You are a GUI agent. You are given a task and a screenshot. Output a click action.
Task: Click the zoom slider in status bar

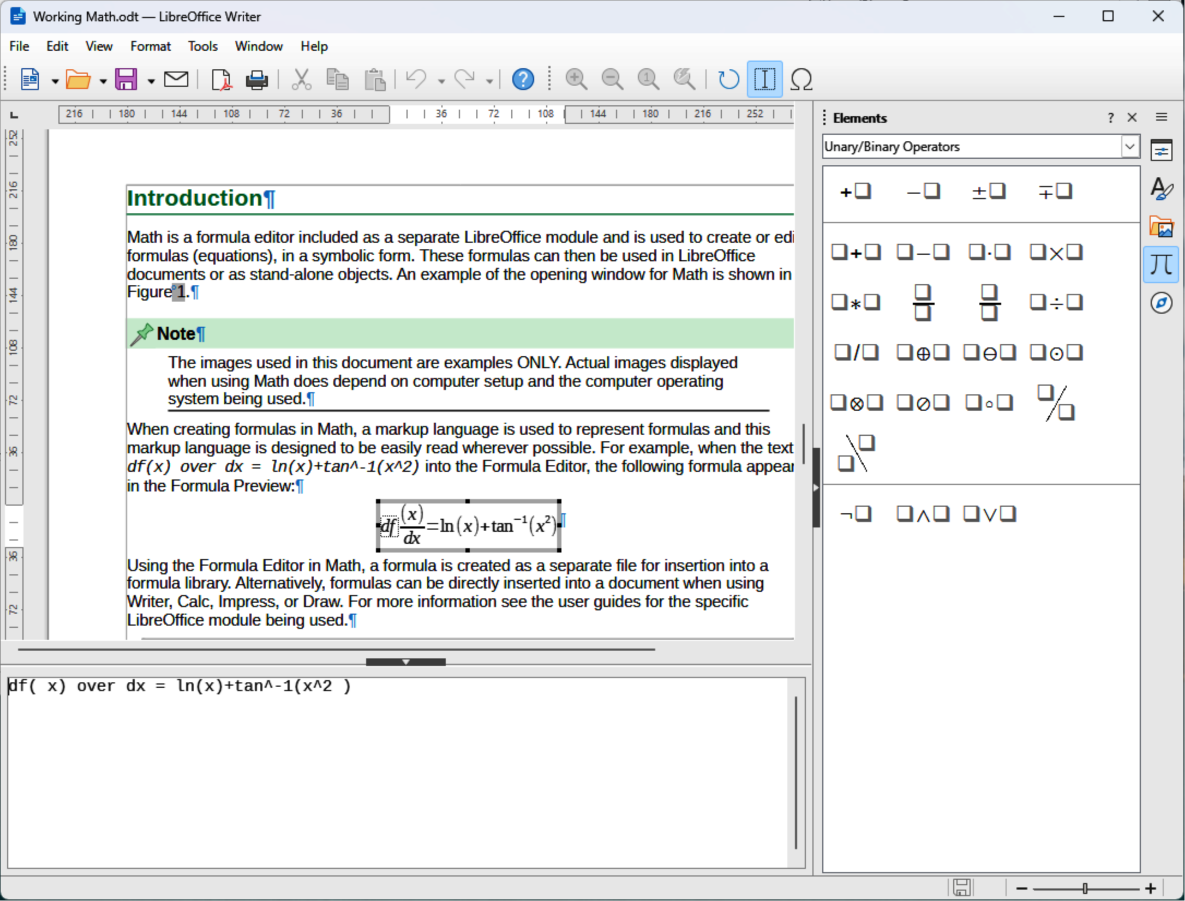[1085, 888]
